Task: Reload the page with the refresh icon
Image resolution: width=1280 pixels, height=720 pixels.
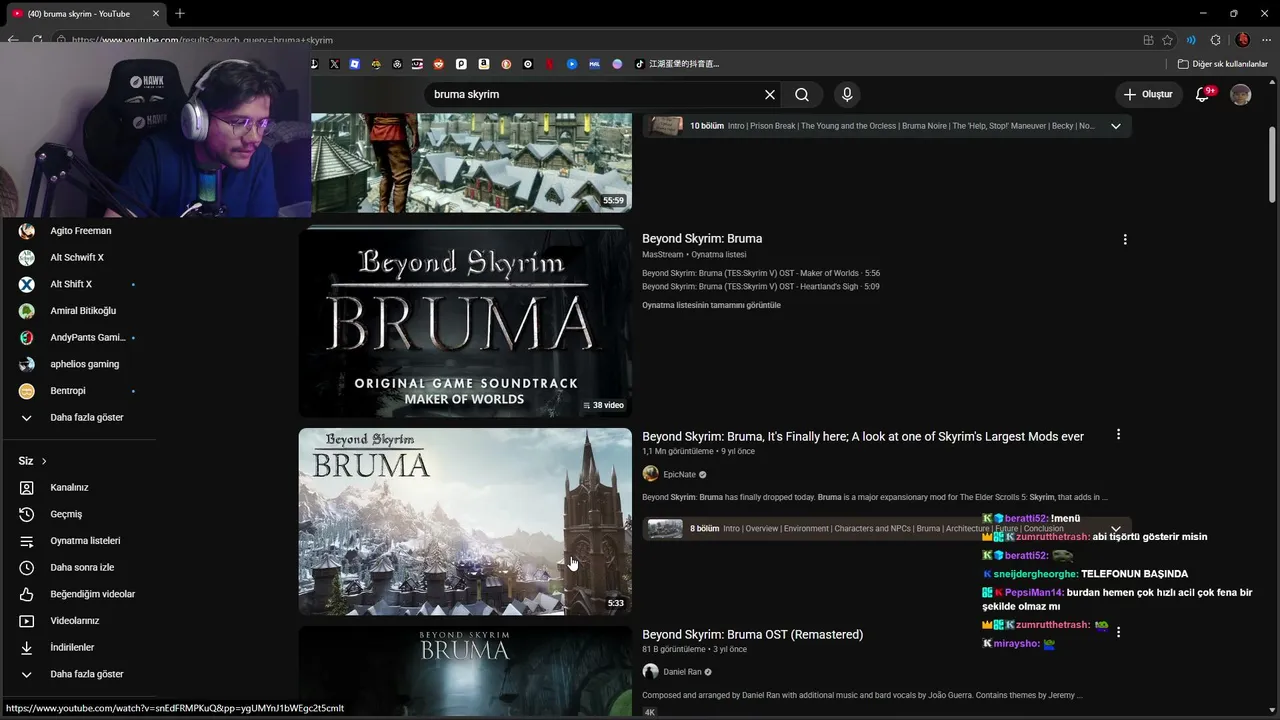Action: [x=37, y=40]
